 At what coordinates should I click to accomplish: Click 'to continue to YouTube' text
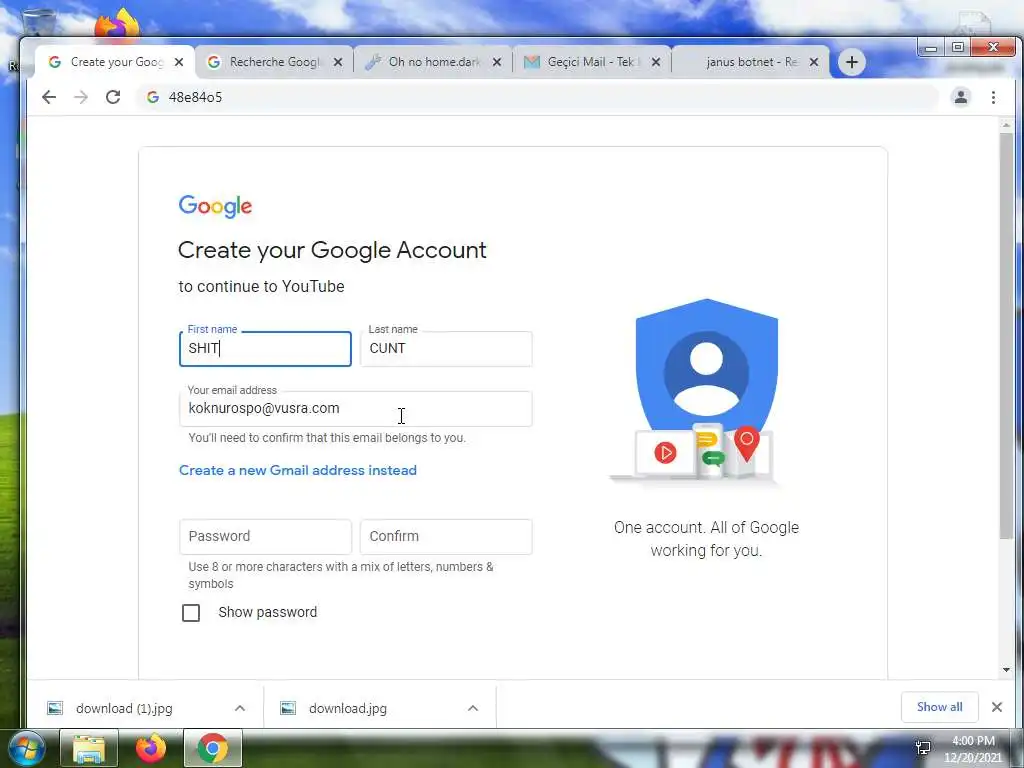261,287
